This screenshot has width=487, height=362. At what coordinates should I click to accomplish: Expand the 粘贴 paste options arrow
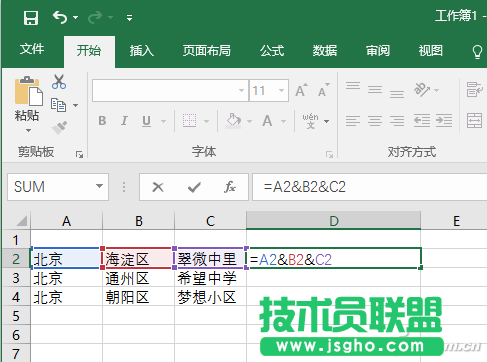tap(28, 131)
